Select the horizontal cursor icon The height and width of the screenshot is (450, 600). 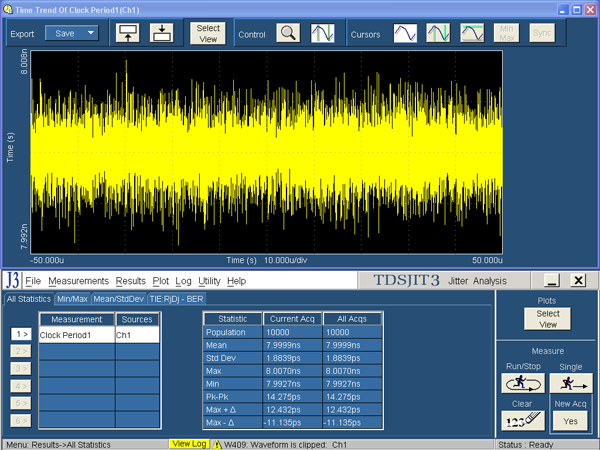point(473,33)
